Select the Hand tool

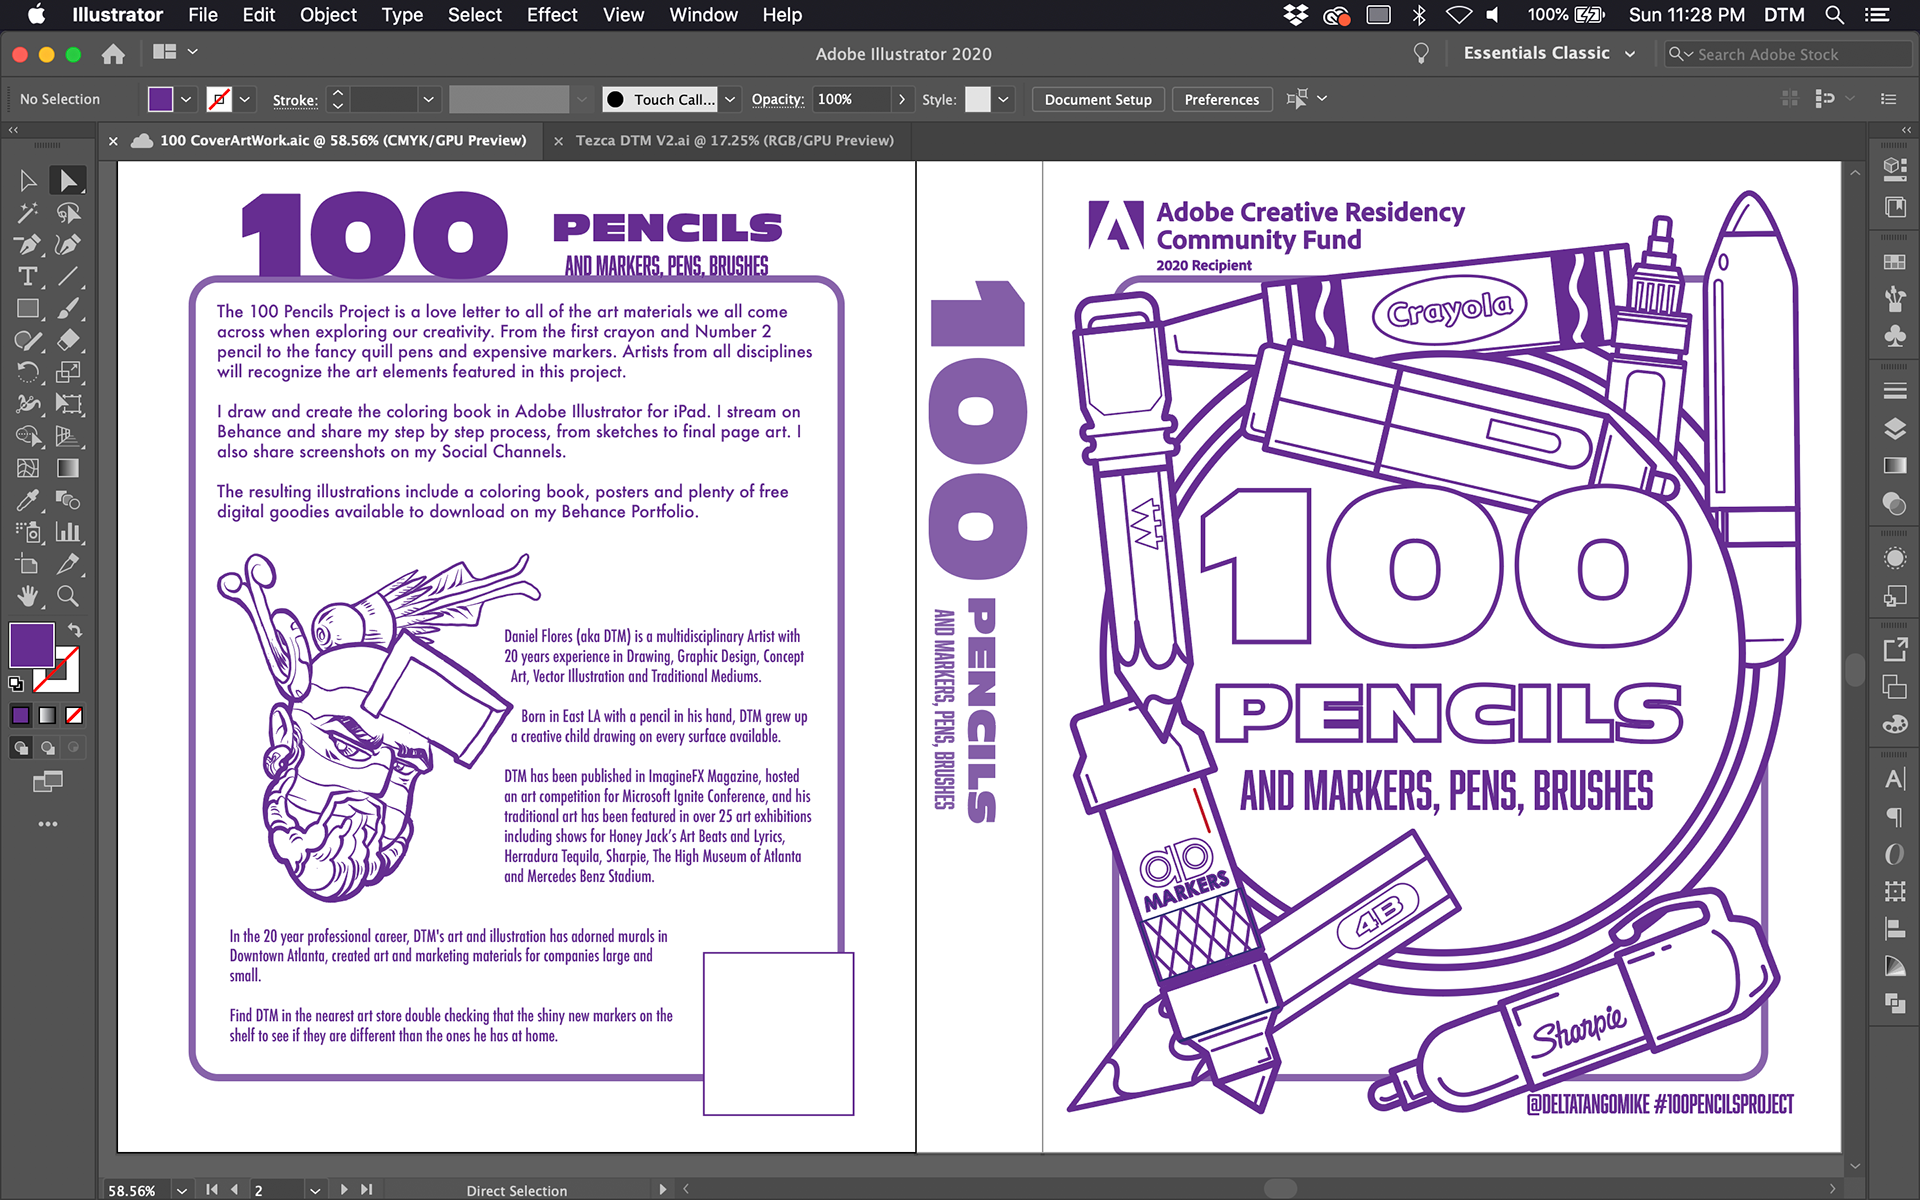pyautogui.click(x=28, y=596)
